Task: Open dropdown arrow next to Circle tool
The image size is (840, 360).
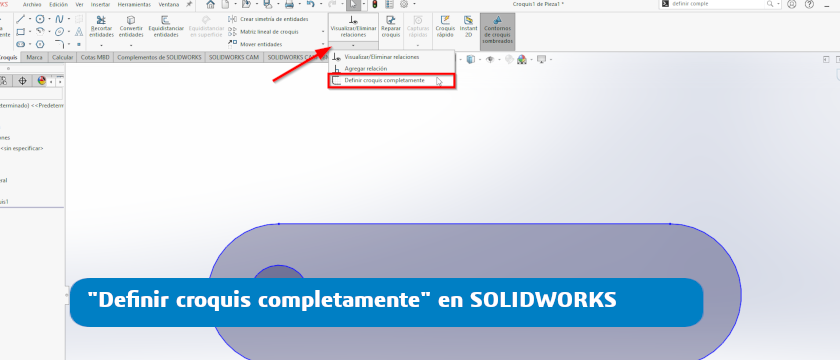Action: pos(49,19)
